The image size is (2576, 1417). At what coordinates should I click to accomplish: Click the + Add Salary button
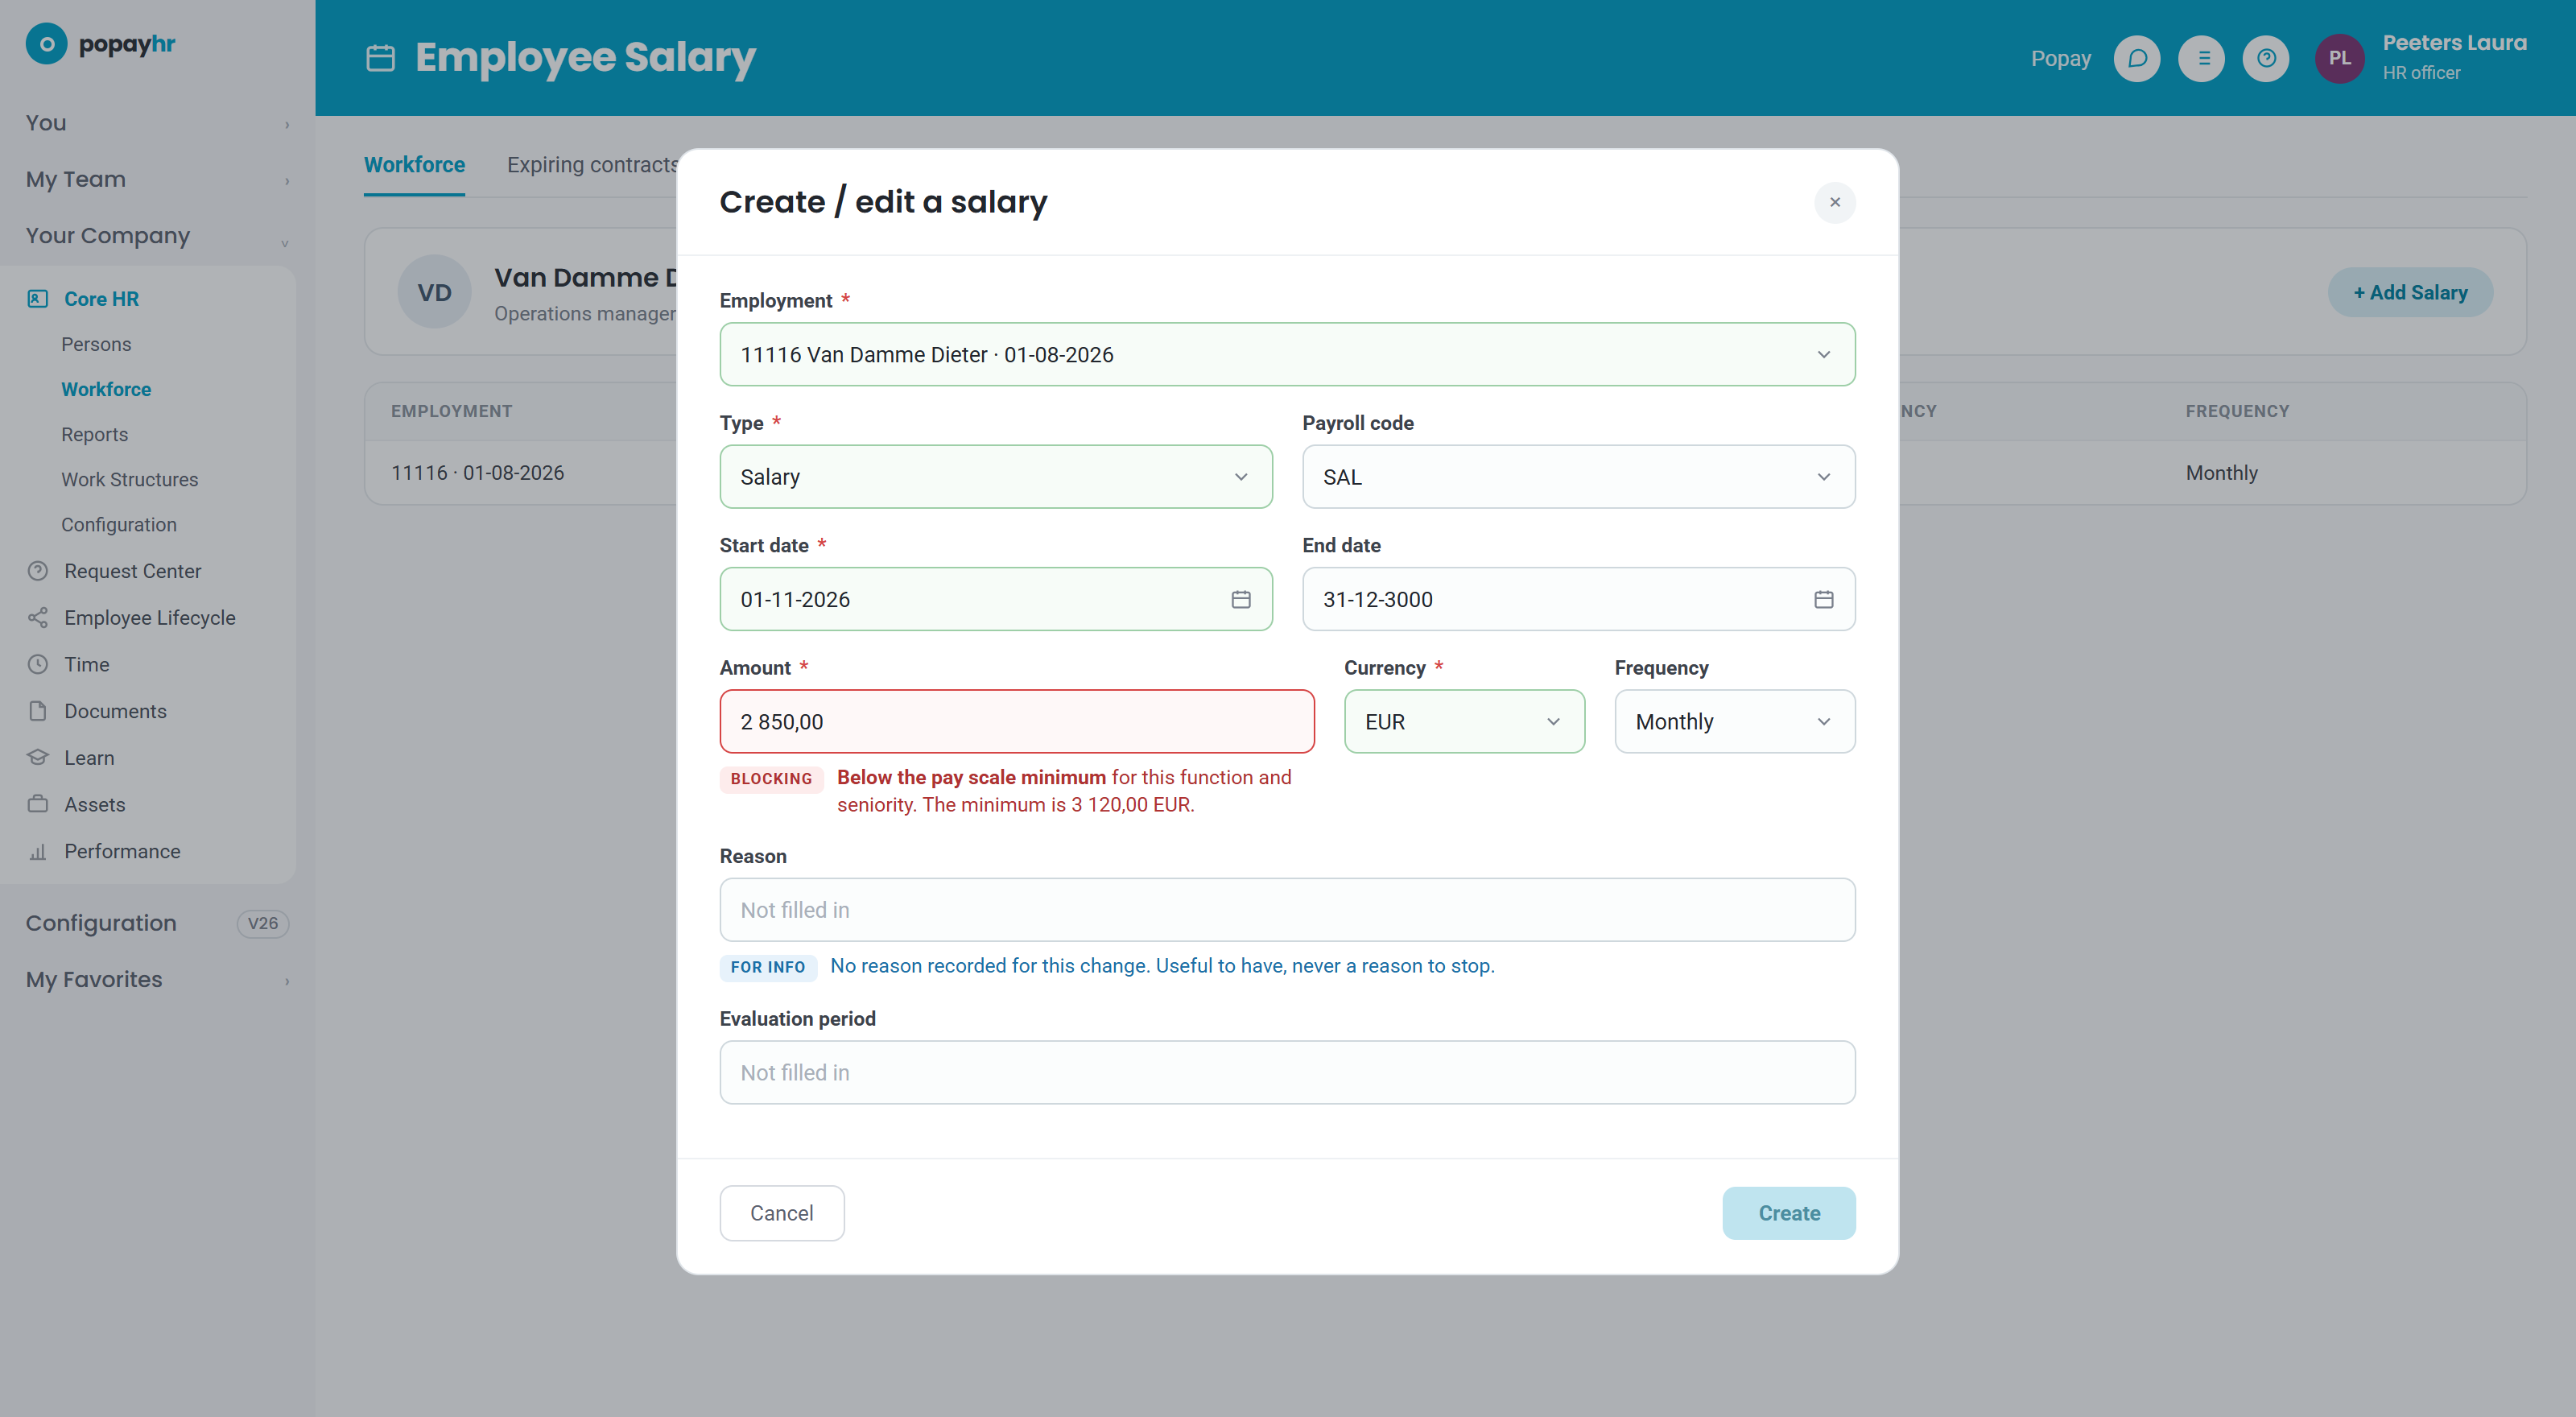2410,292
